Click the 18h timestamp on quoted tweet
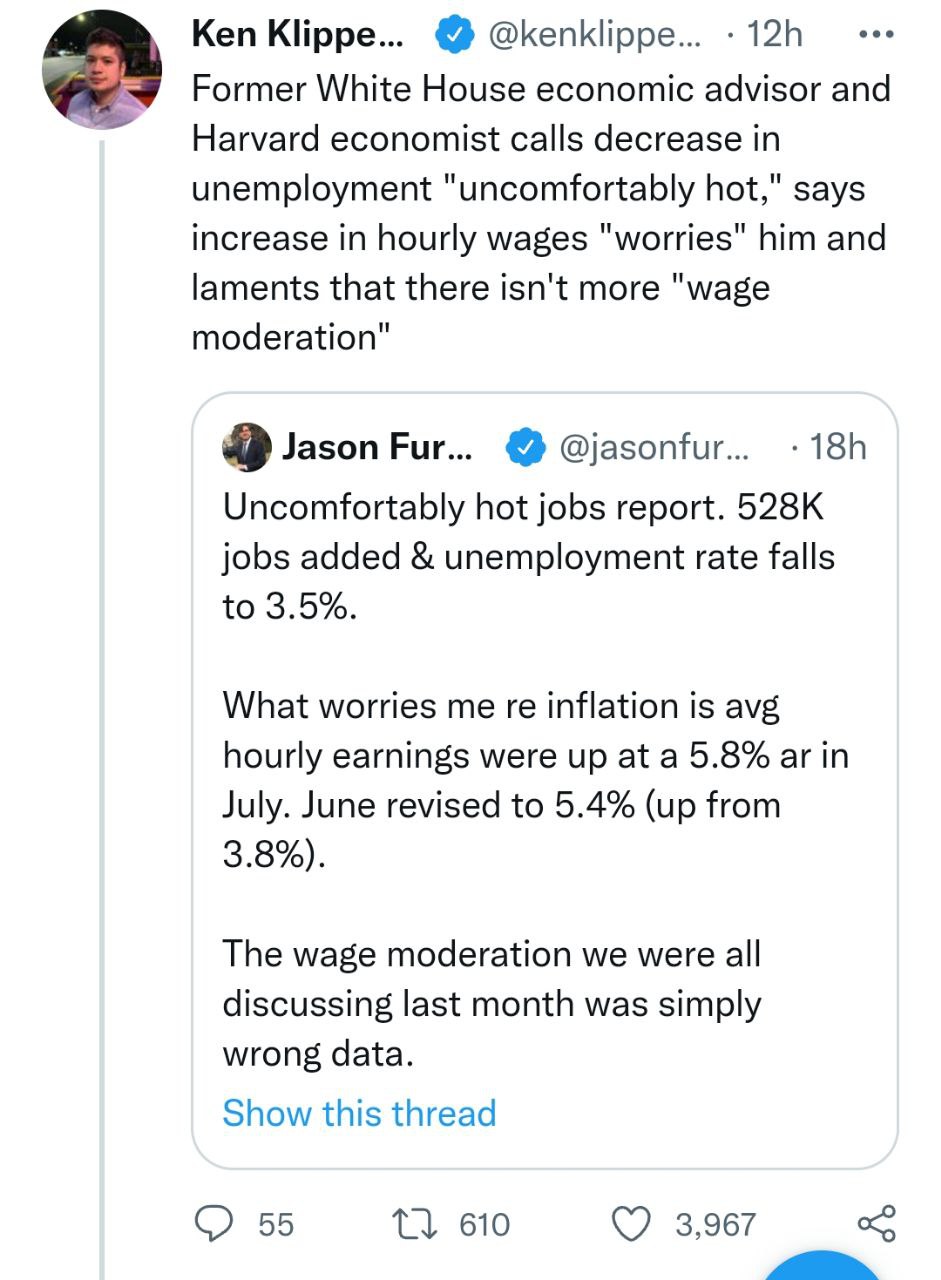The height and width of the screenshot is (1280, 941). (x=837, y=447)
